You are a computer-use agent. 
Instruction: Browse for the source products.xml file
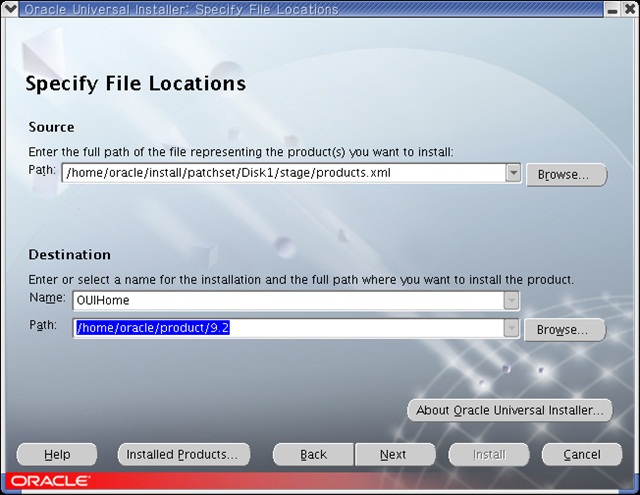tap(567, 175)
